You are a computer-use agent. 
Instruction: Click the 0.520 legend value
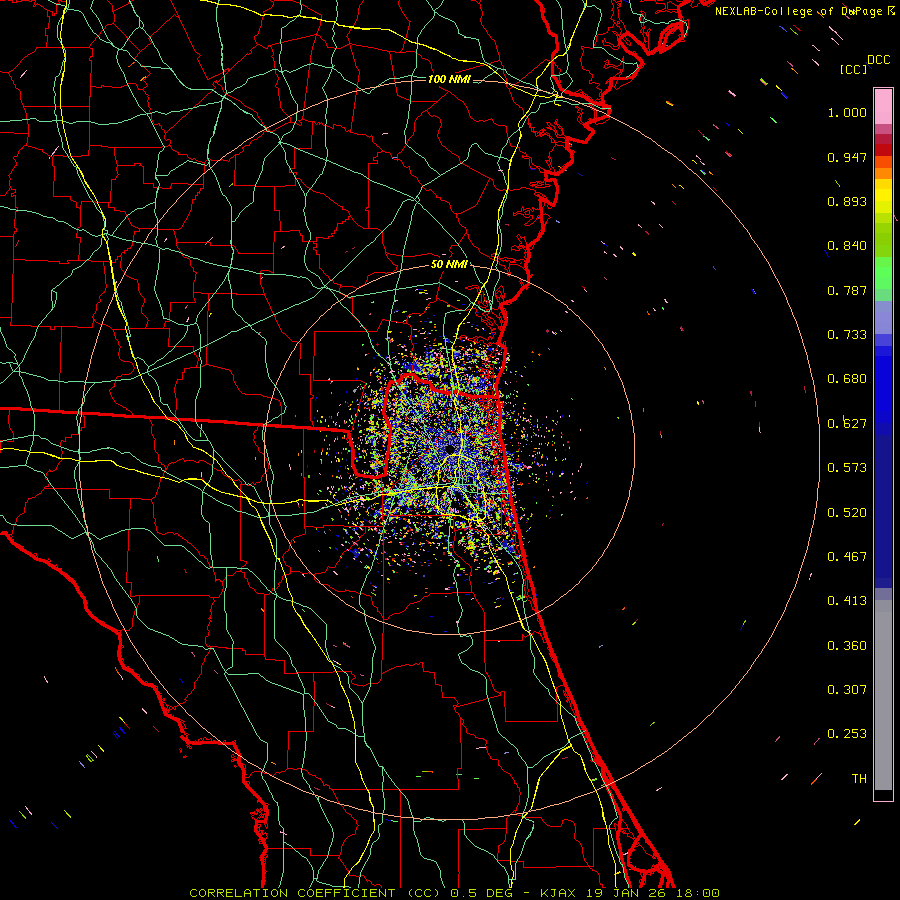tap(847, 513)
